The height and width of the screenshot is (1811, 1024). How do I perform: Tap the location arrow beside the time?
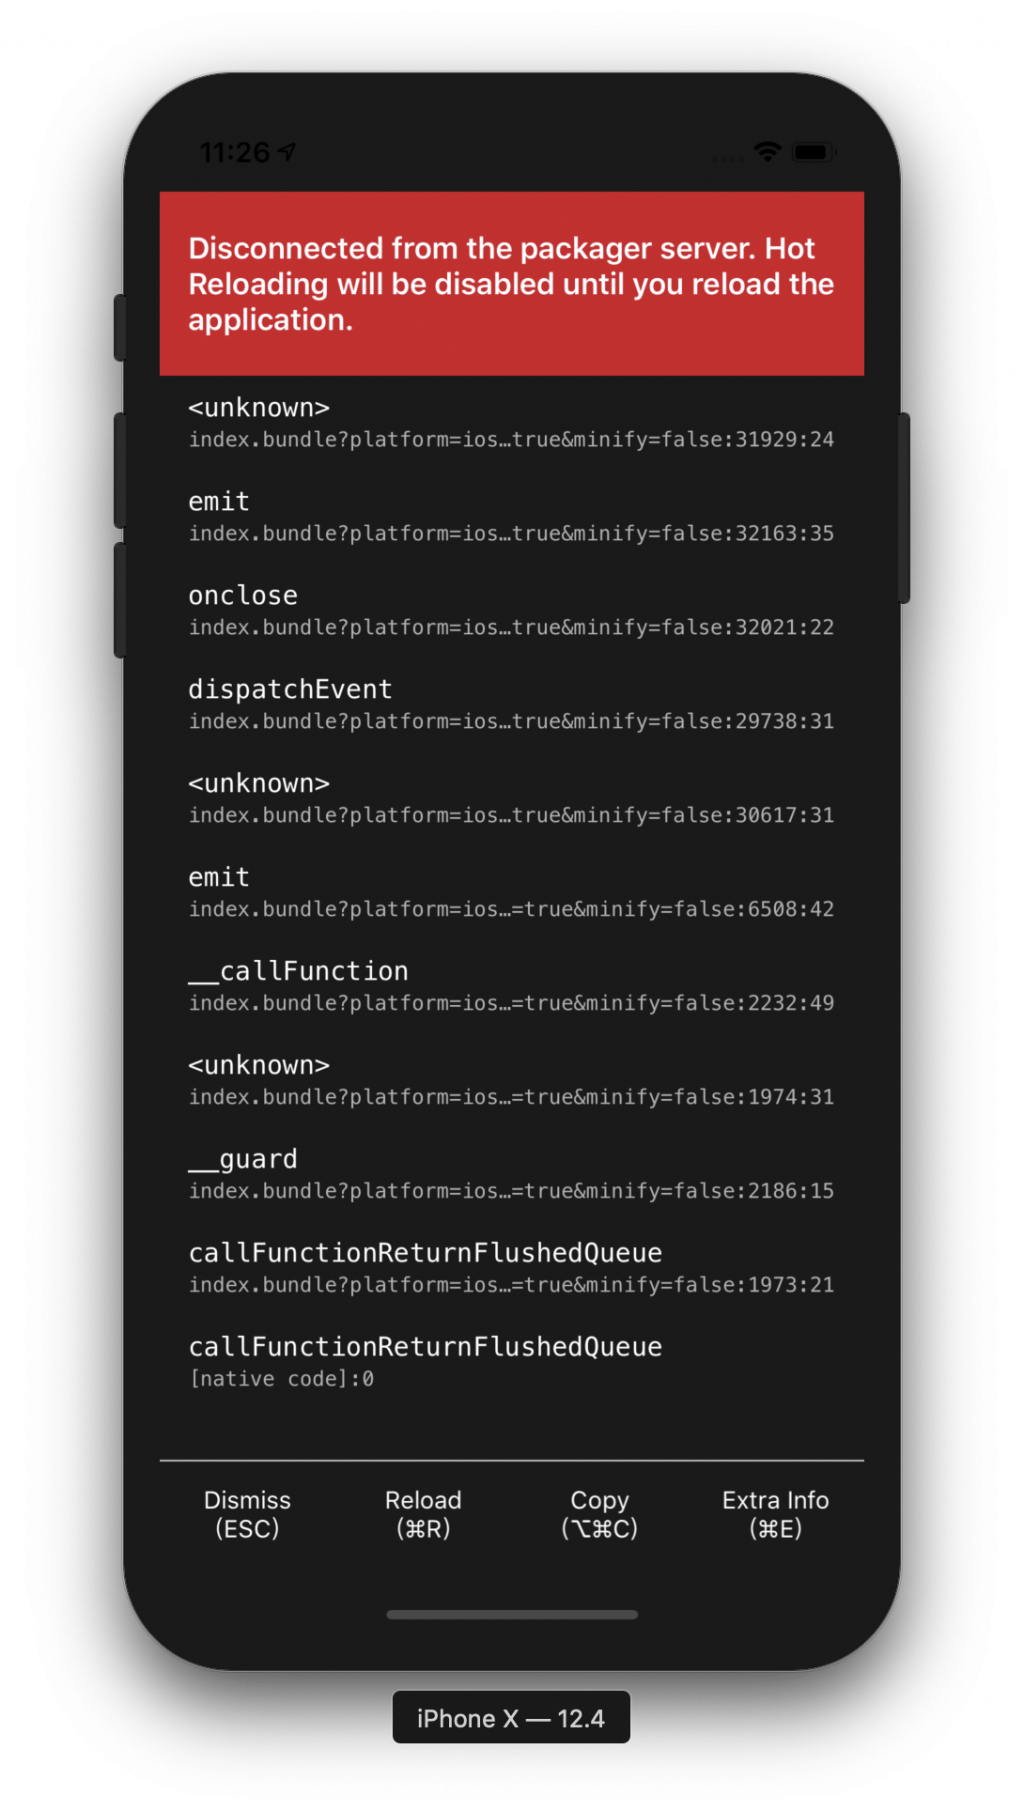287,152
